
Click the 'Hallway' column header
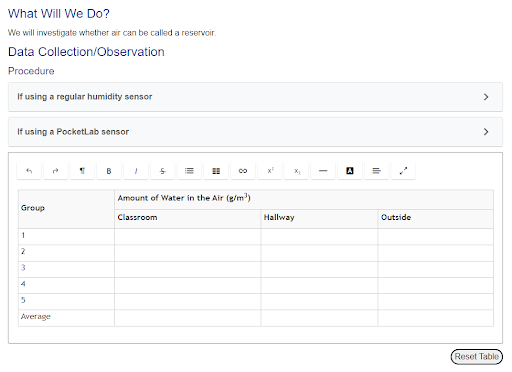[319, 219]
